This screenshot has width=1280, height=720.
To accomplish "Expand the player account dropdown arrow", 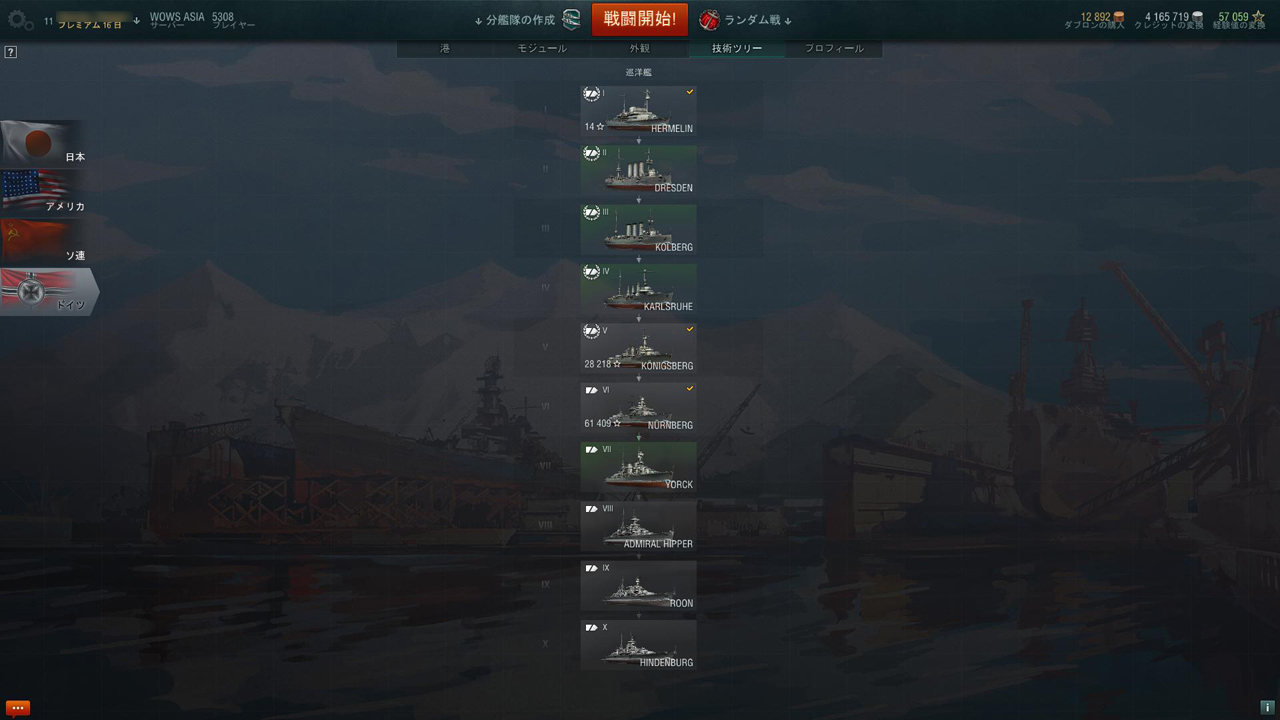I will (136, 21).
